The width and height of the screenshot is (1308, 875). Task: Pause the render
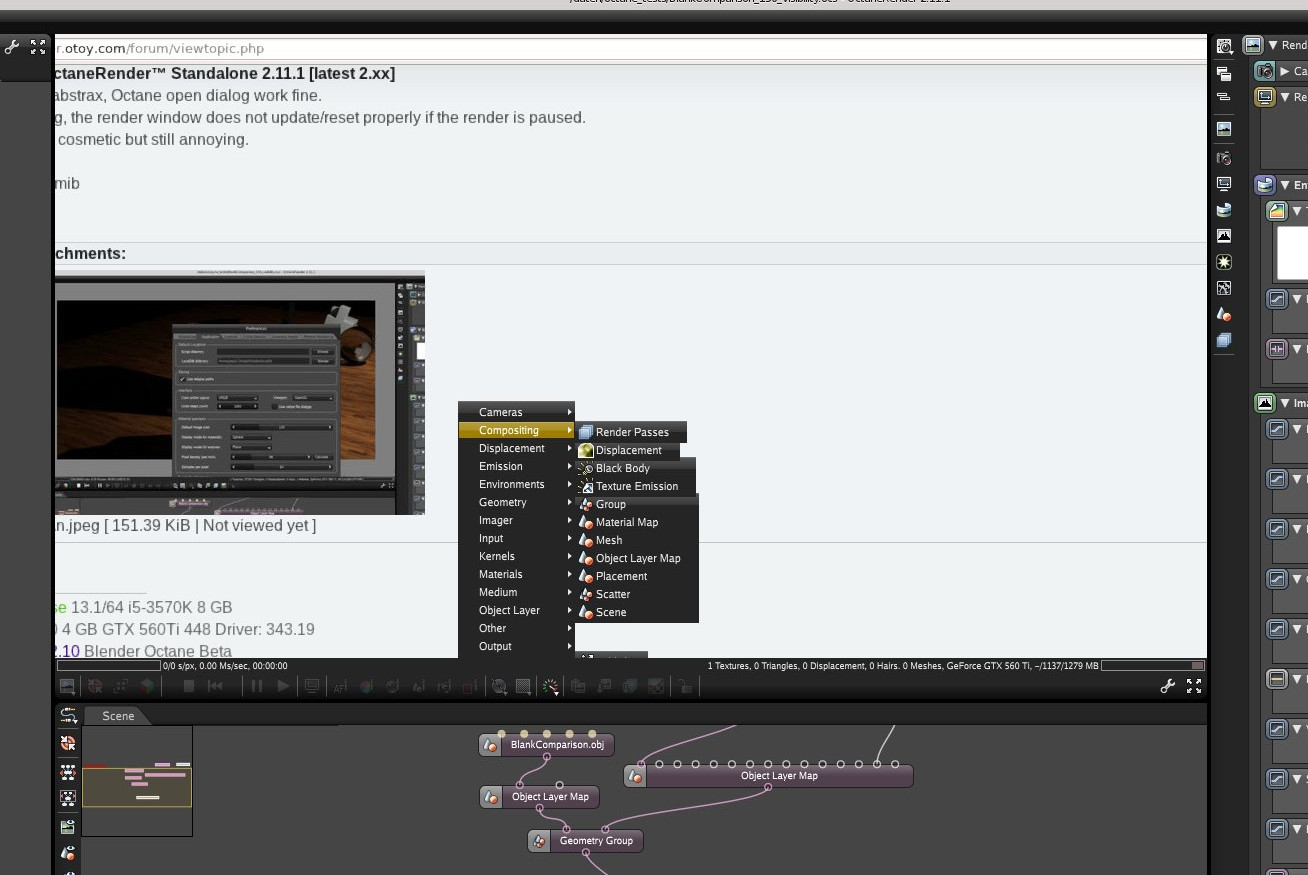click(x=257, y=686)
